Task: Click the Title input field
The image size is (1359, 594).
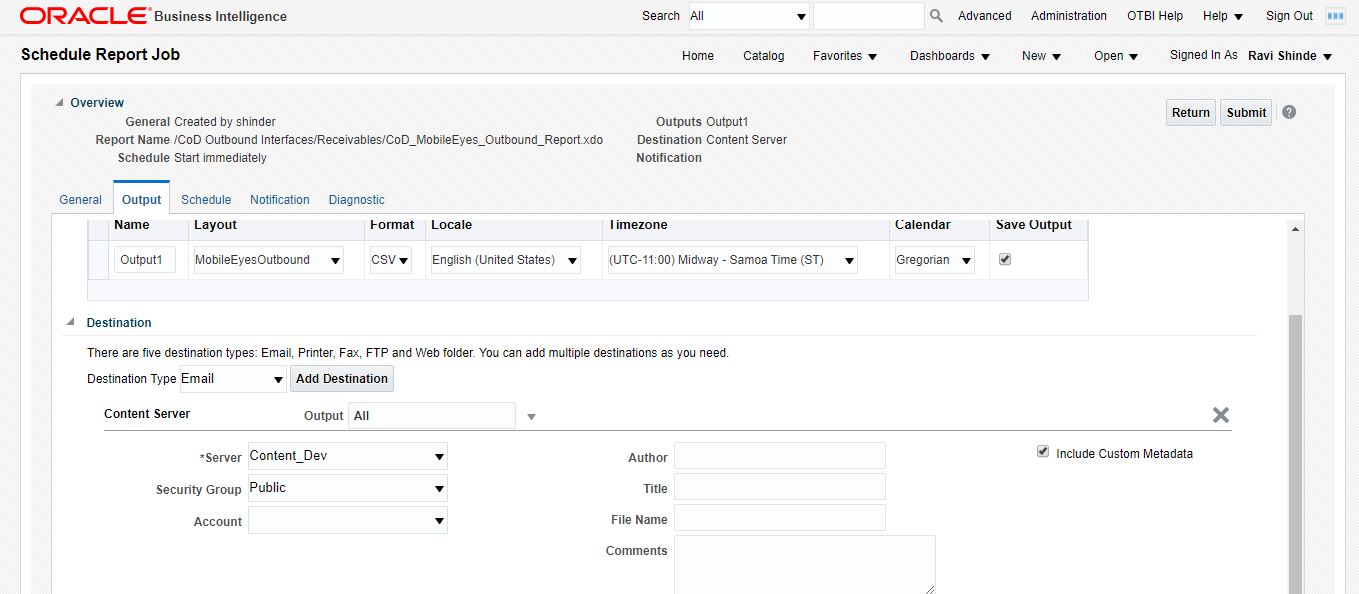Action: (x=780, y=487)
